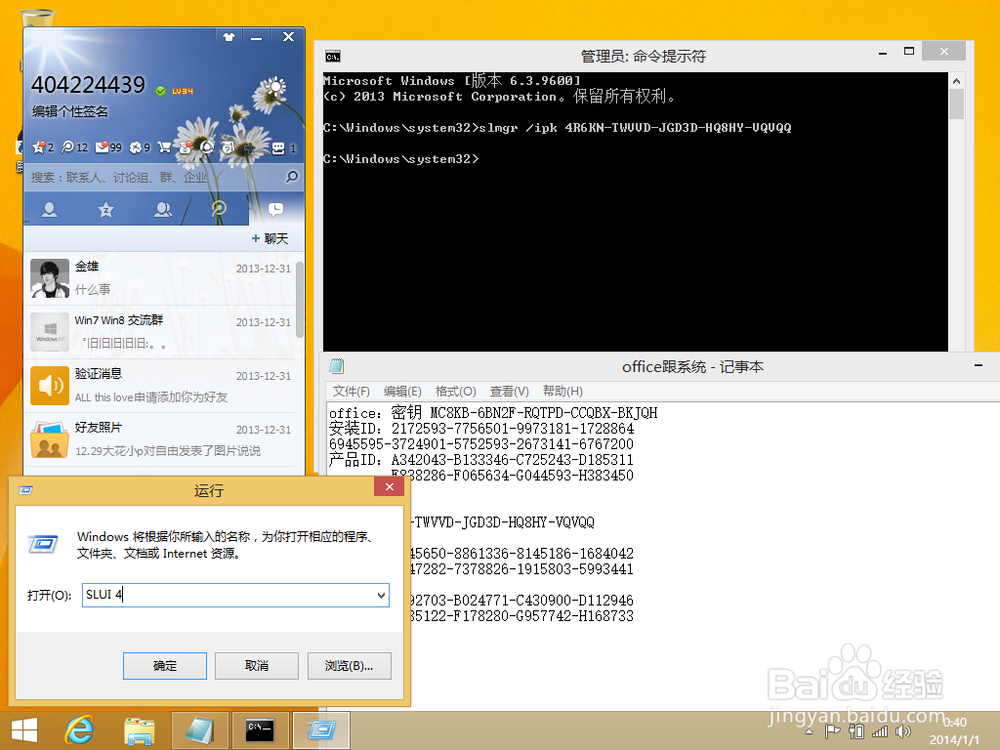Switch to the recent conversations tab

(276, 209)
